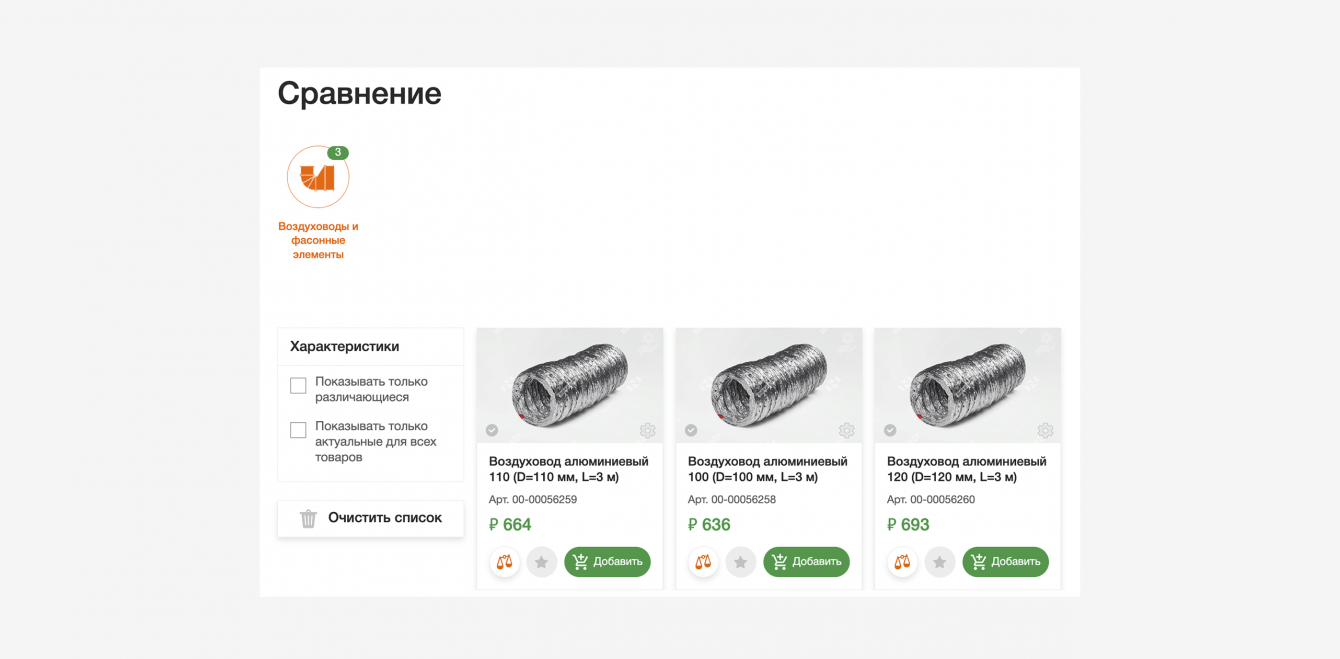Click the trash bin icon

click(x=308, y=518)
